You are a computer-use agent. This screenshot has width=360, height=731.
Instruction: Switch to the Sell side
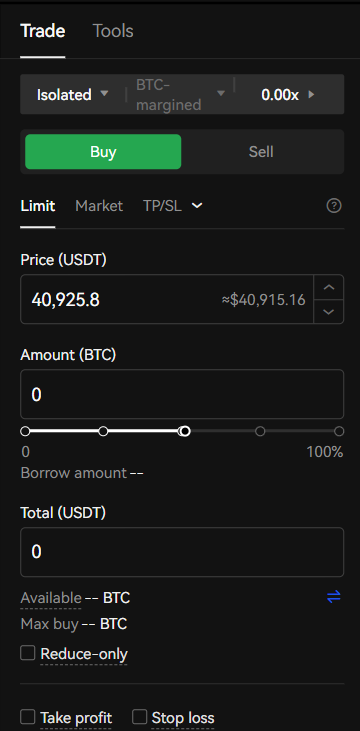click(x=261, y=152)
